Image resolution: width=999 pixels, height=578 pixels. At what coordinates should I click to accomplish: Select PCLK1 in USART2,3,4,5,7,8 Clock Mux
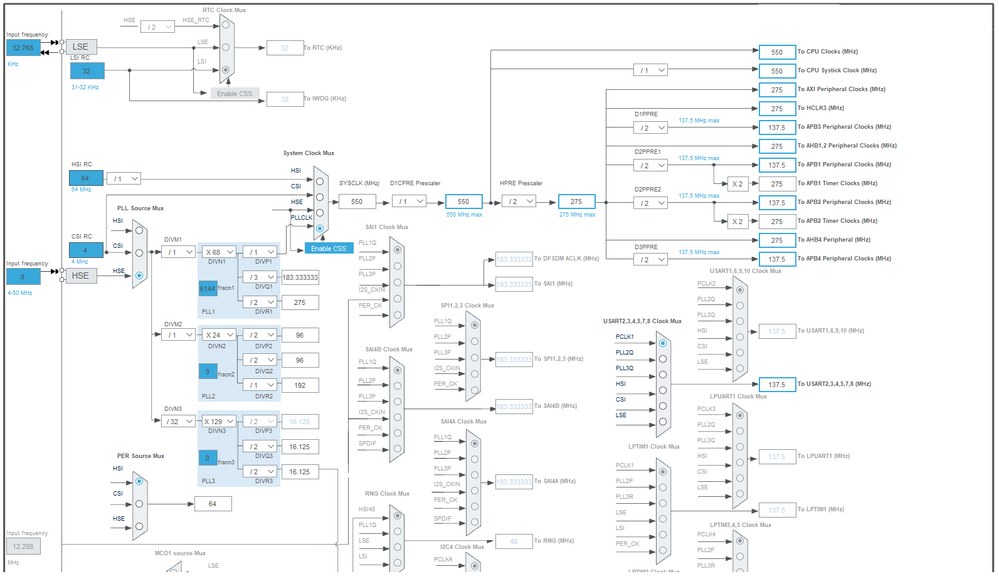pyautogui.click(x=663, y=343)
